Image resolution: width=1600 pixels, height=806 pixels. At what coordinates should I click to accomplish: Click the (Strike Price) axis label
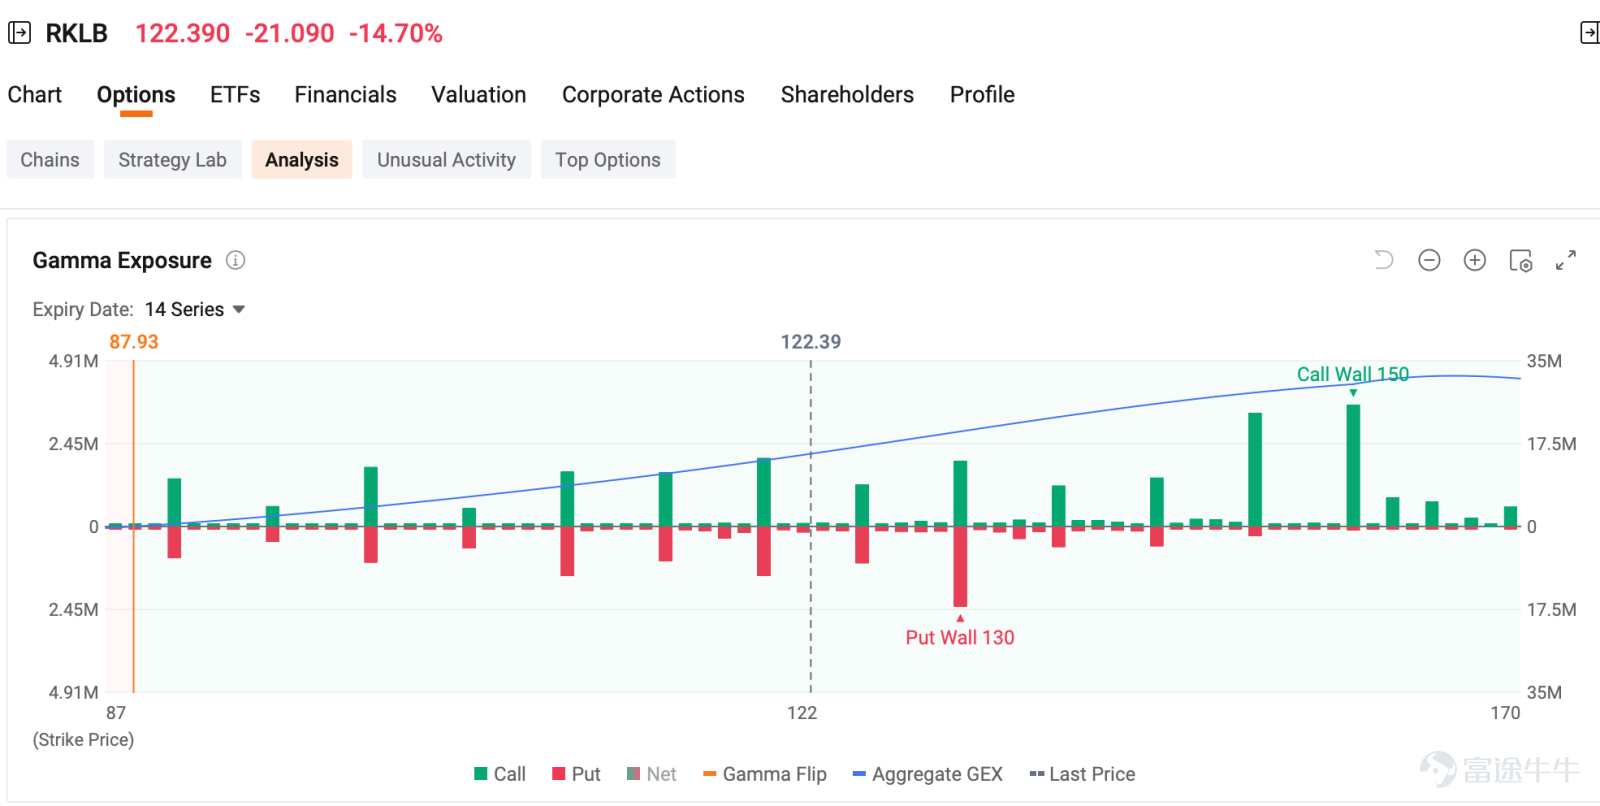[x=83, y=740]
